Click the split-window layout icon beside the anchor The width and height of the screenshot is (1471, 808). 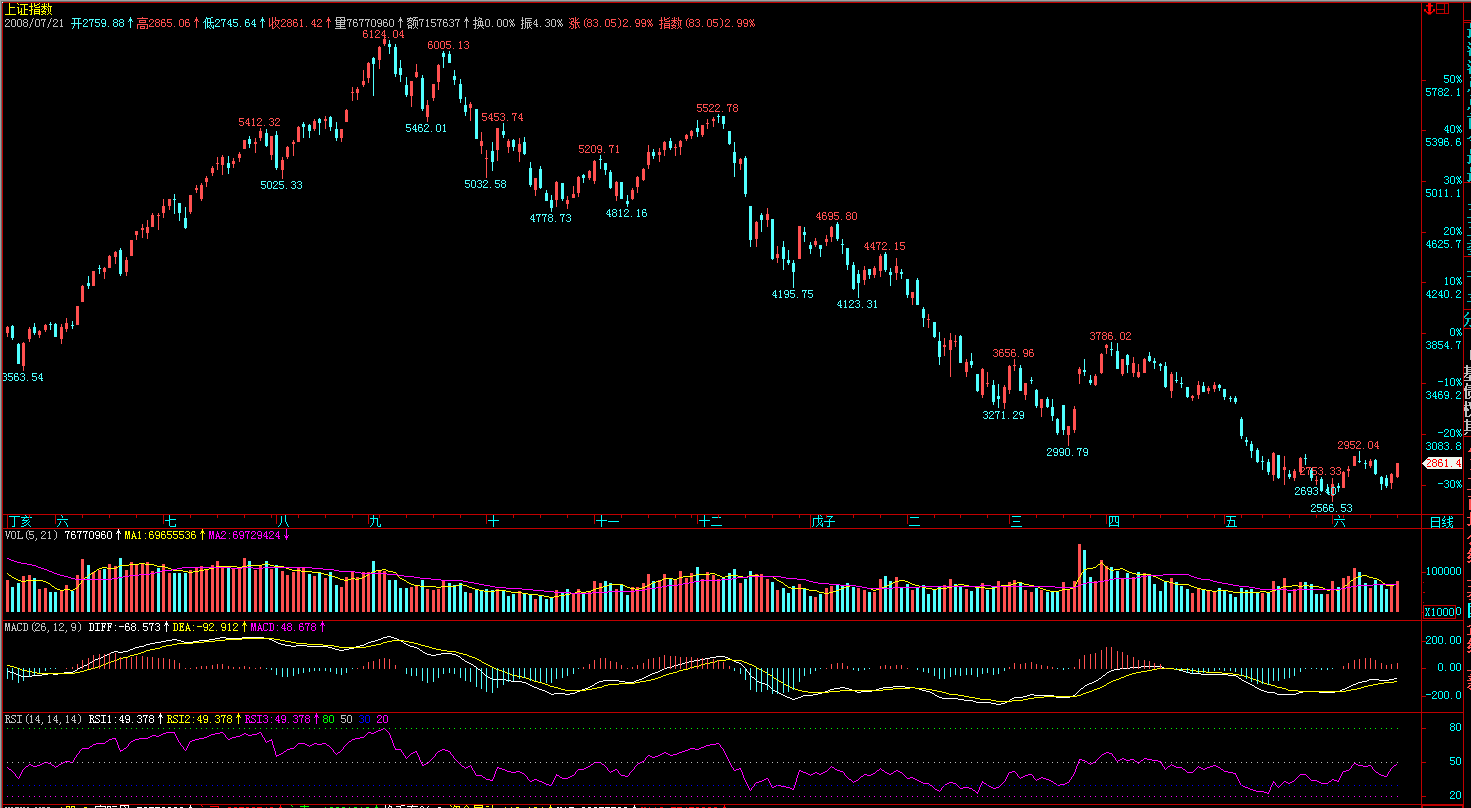pos(1443,8)
